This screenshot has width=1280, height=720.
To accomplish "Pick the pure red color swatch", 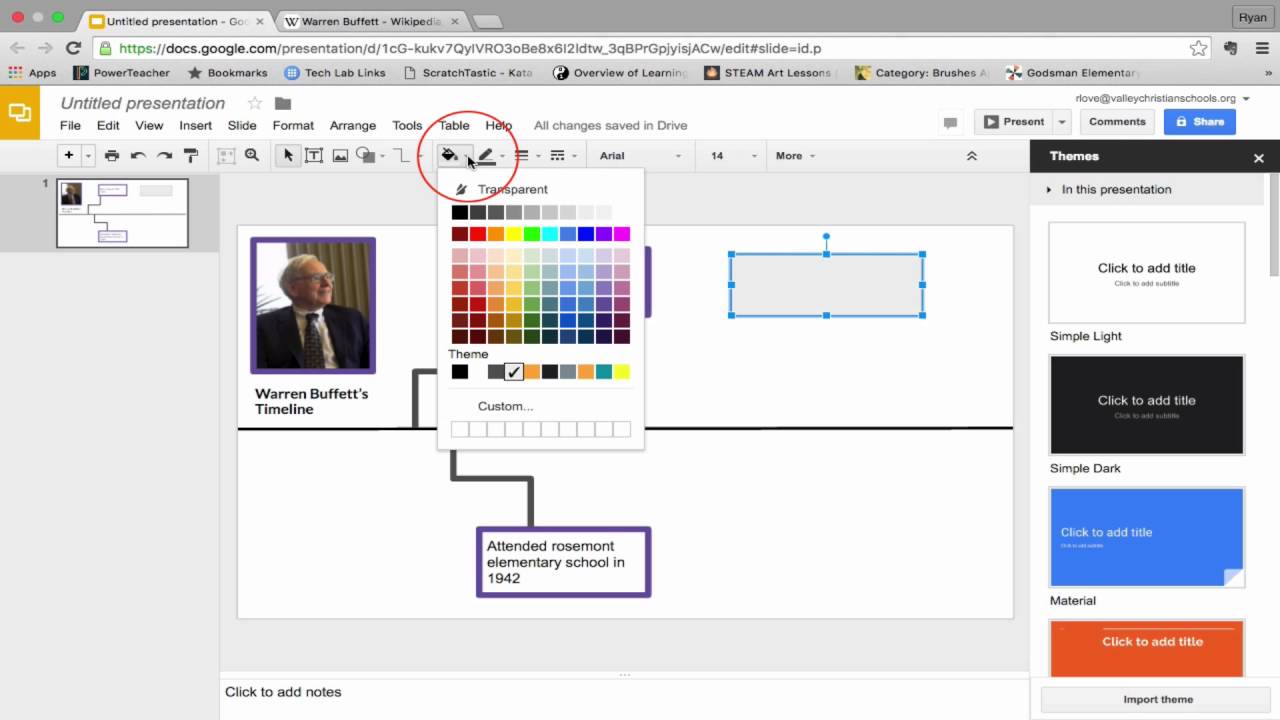I will 478,234.
